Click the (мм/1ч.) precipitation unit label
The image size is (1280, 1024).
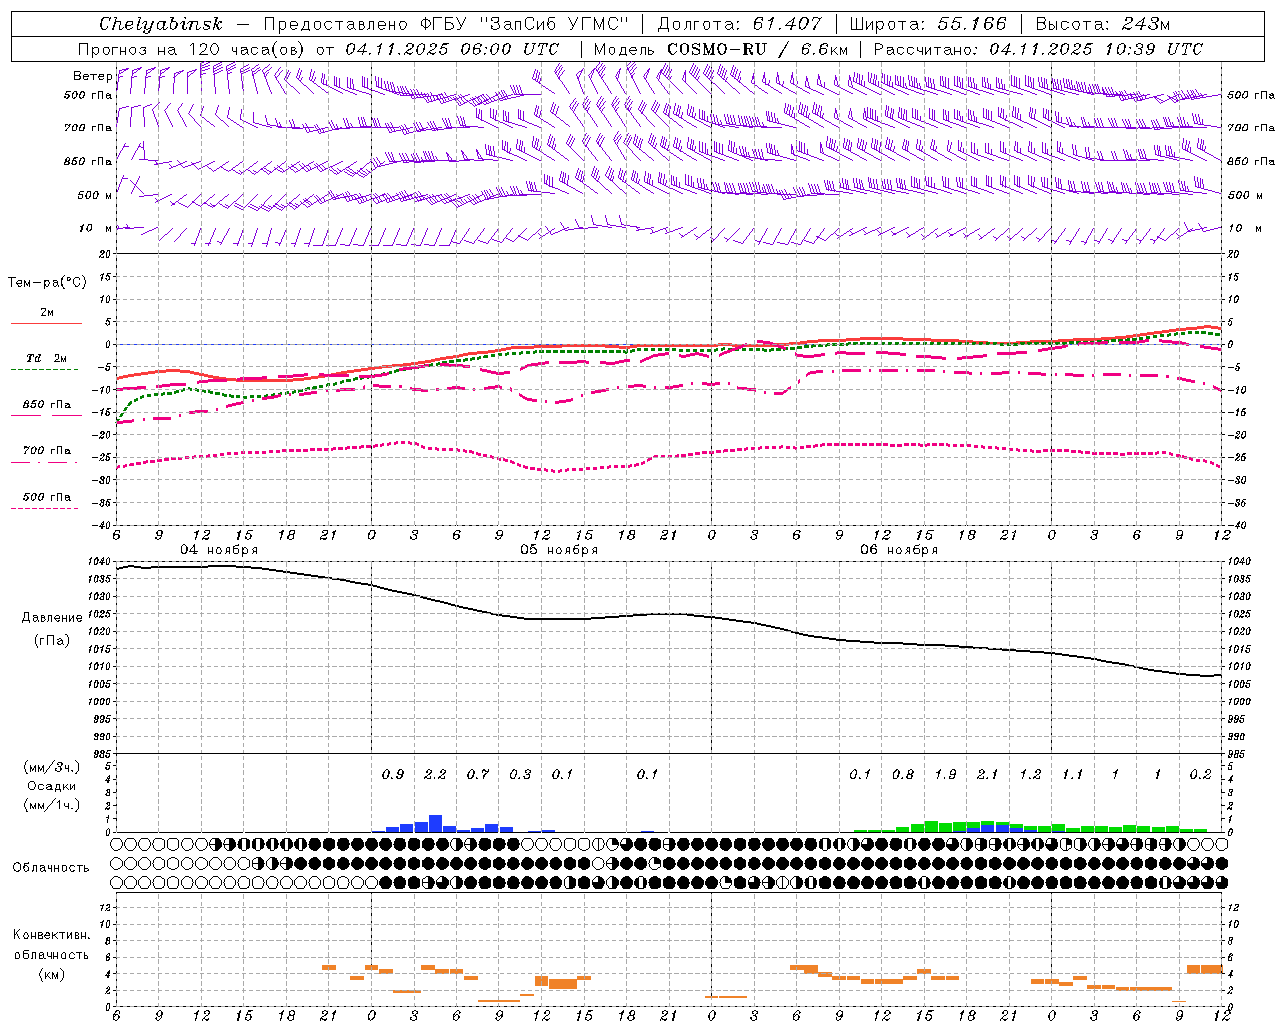pos(52,805)
